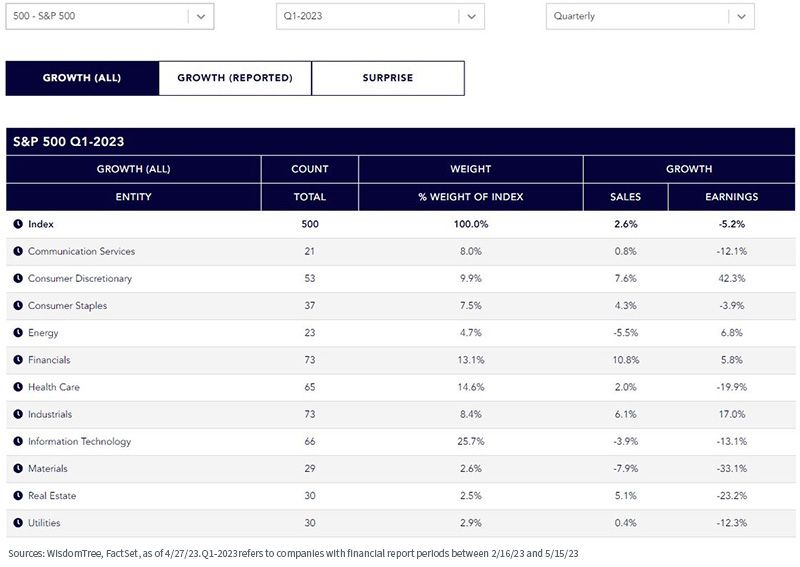Click the clock icon beside Information Technology
Viewport: 800px width, 567px height.
18,441
